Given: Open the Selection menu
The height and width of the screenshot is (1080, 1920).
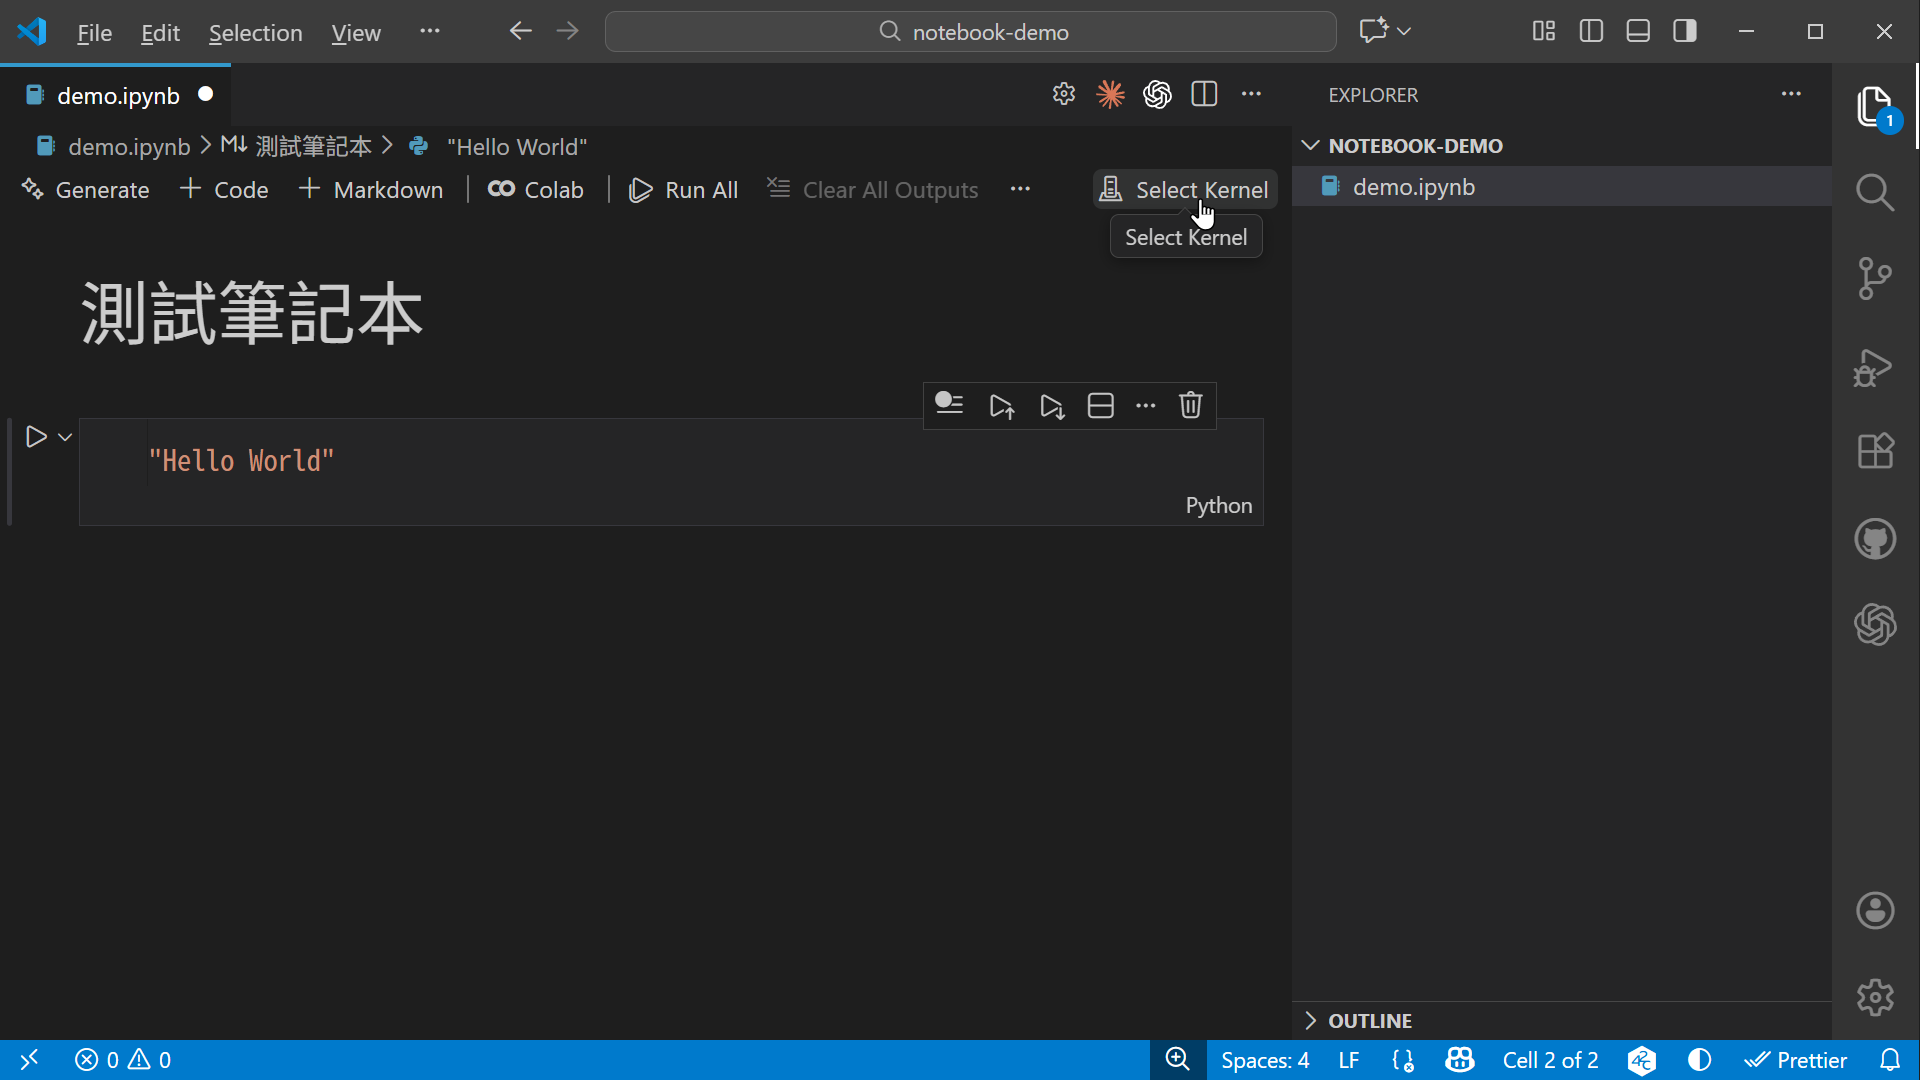Looking at the screenshot, I should click(x=255, y=32).
